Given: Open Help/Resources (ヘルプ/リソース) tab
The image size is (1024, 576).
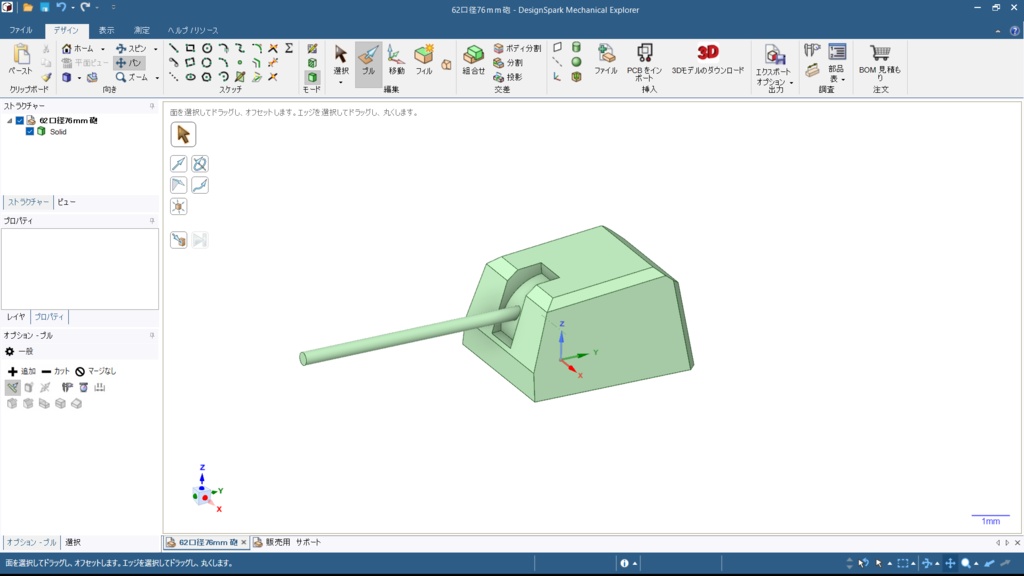Looking at the screenshot, I should click(x=193, y=30).
